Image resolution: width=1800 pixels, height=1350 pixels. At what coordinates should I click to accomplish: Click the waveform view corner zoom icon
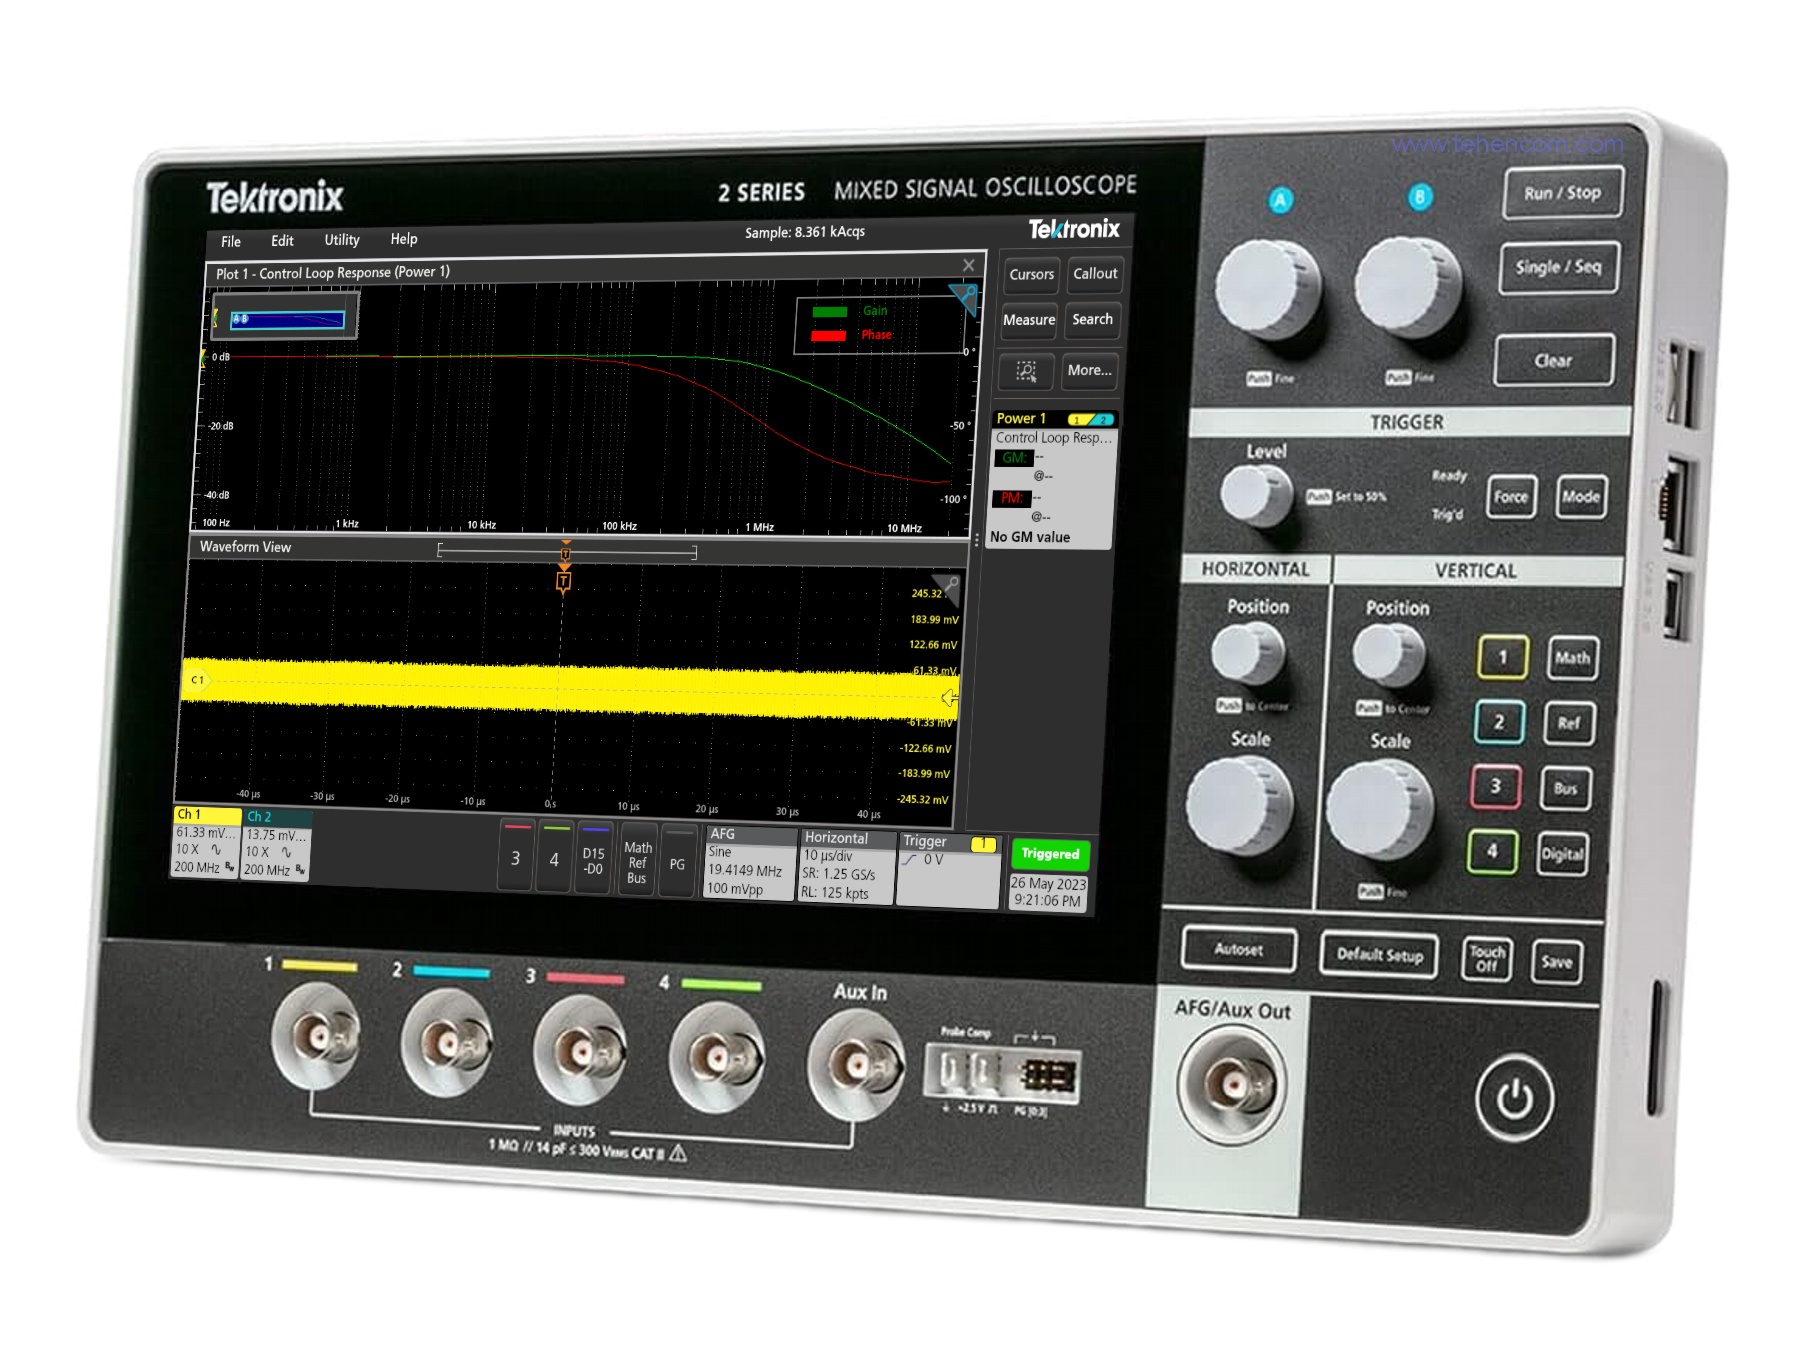[947, 588]
